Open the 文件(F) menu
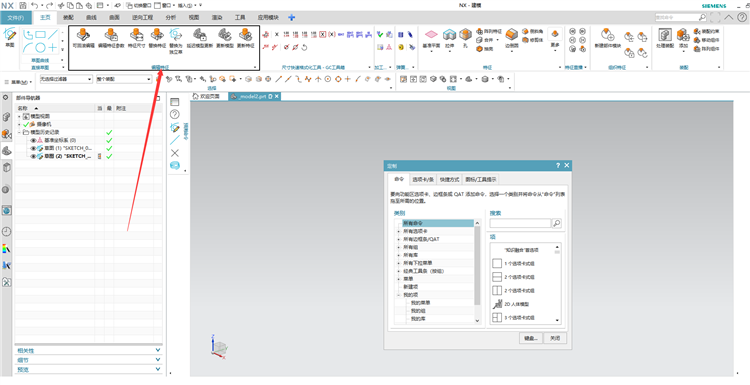This screenshot has width=750, height=385. click(x=15, y=18)
